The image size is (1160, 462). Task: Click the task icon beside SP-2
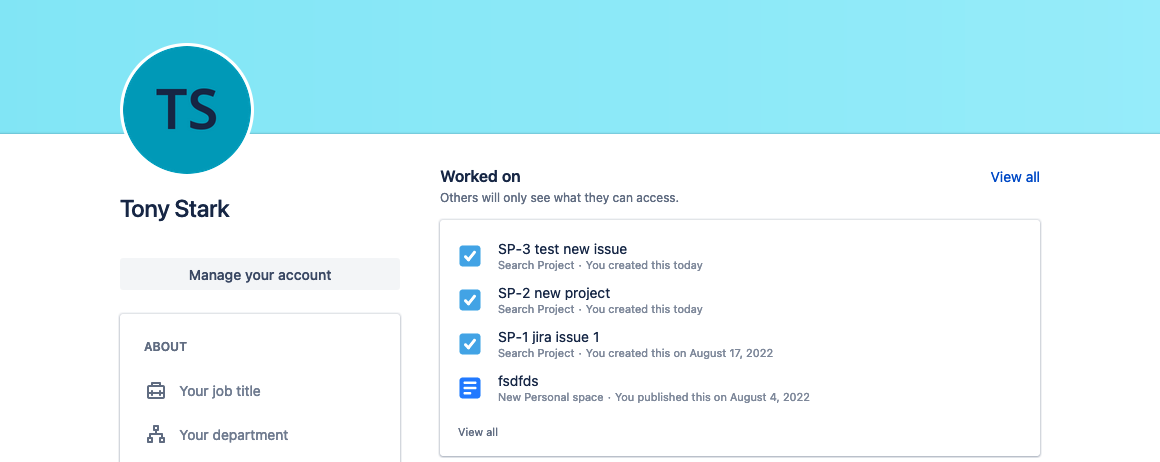click(x=470, y=300)
